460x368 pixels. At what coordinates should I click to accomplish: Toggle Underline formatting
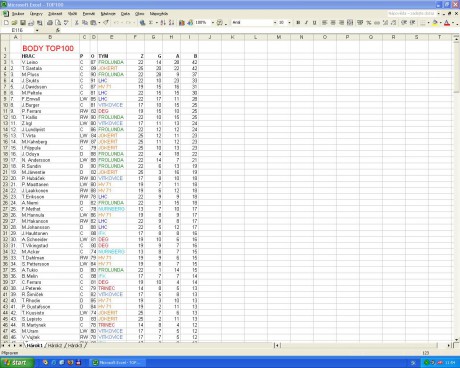click(x=314, y=23)
